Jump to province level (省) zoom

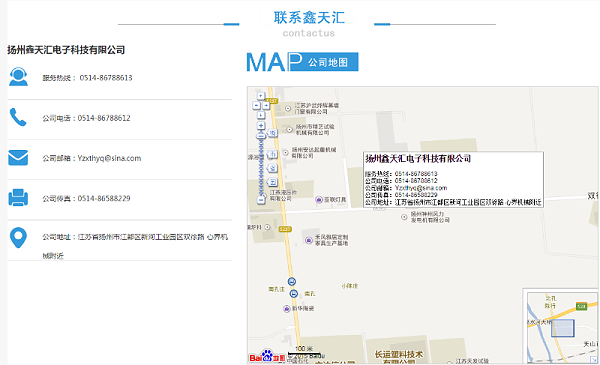click(272, 168)
